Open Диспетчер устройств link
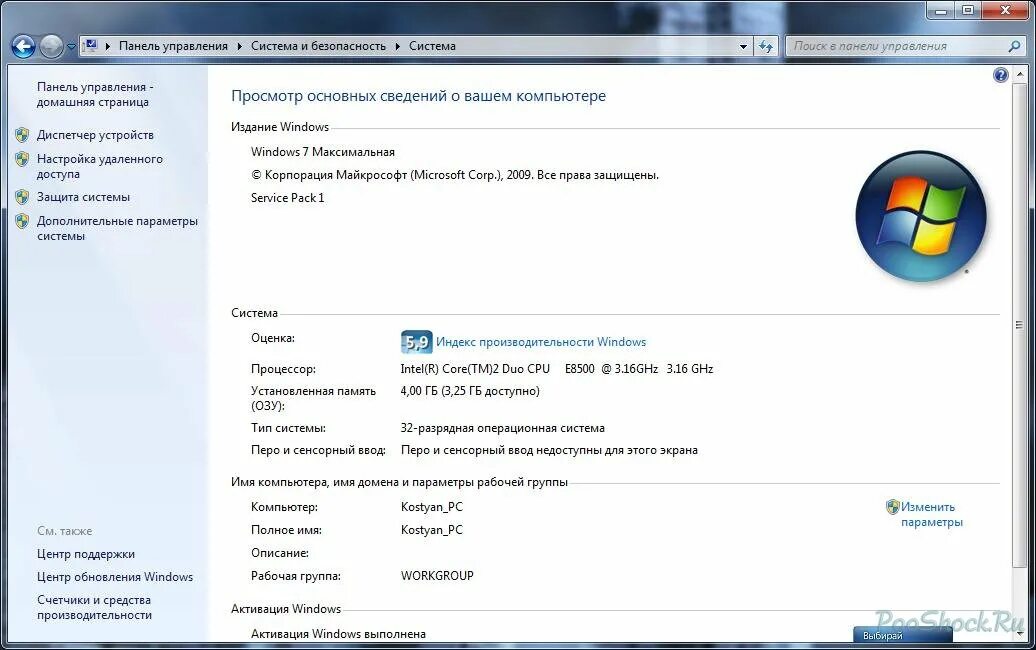This screenshot has width=1036, height=650. pyautogui.click(x=95, y=135)
